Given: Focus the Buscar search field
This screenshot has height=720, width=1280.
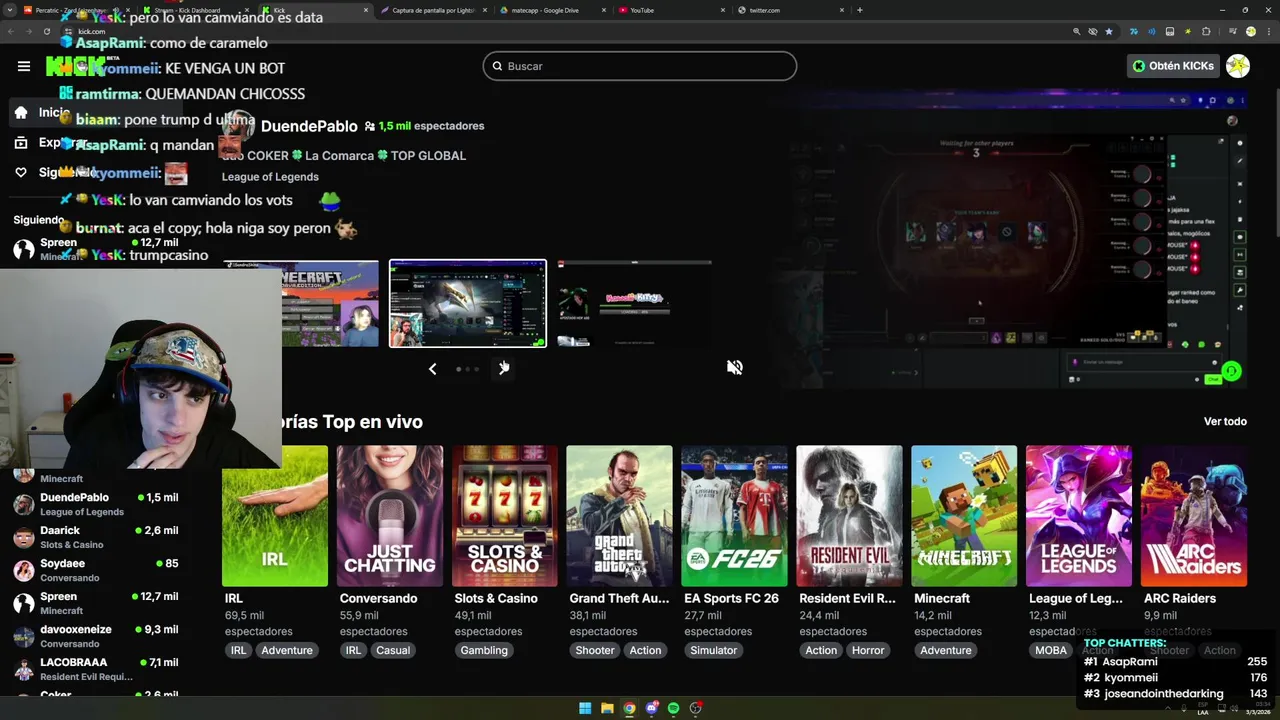Looking at the screenshot, I should (640, 66).
